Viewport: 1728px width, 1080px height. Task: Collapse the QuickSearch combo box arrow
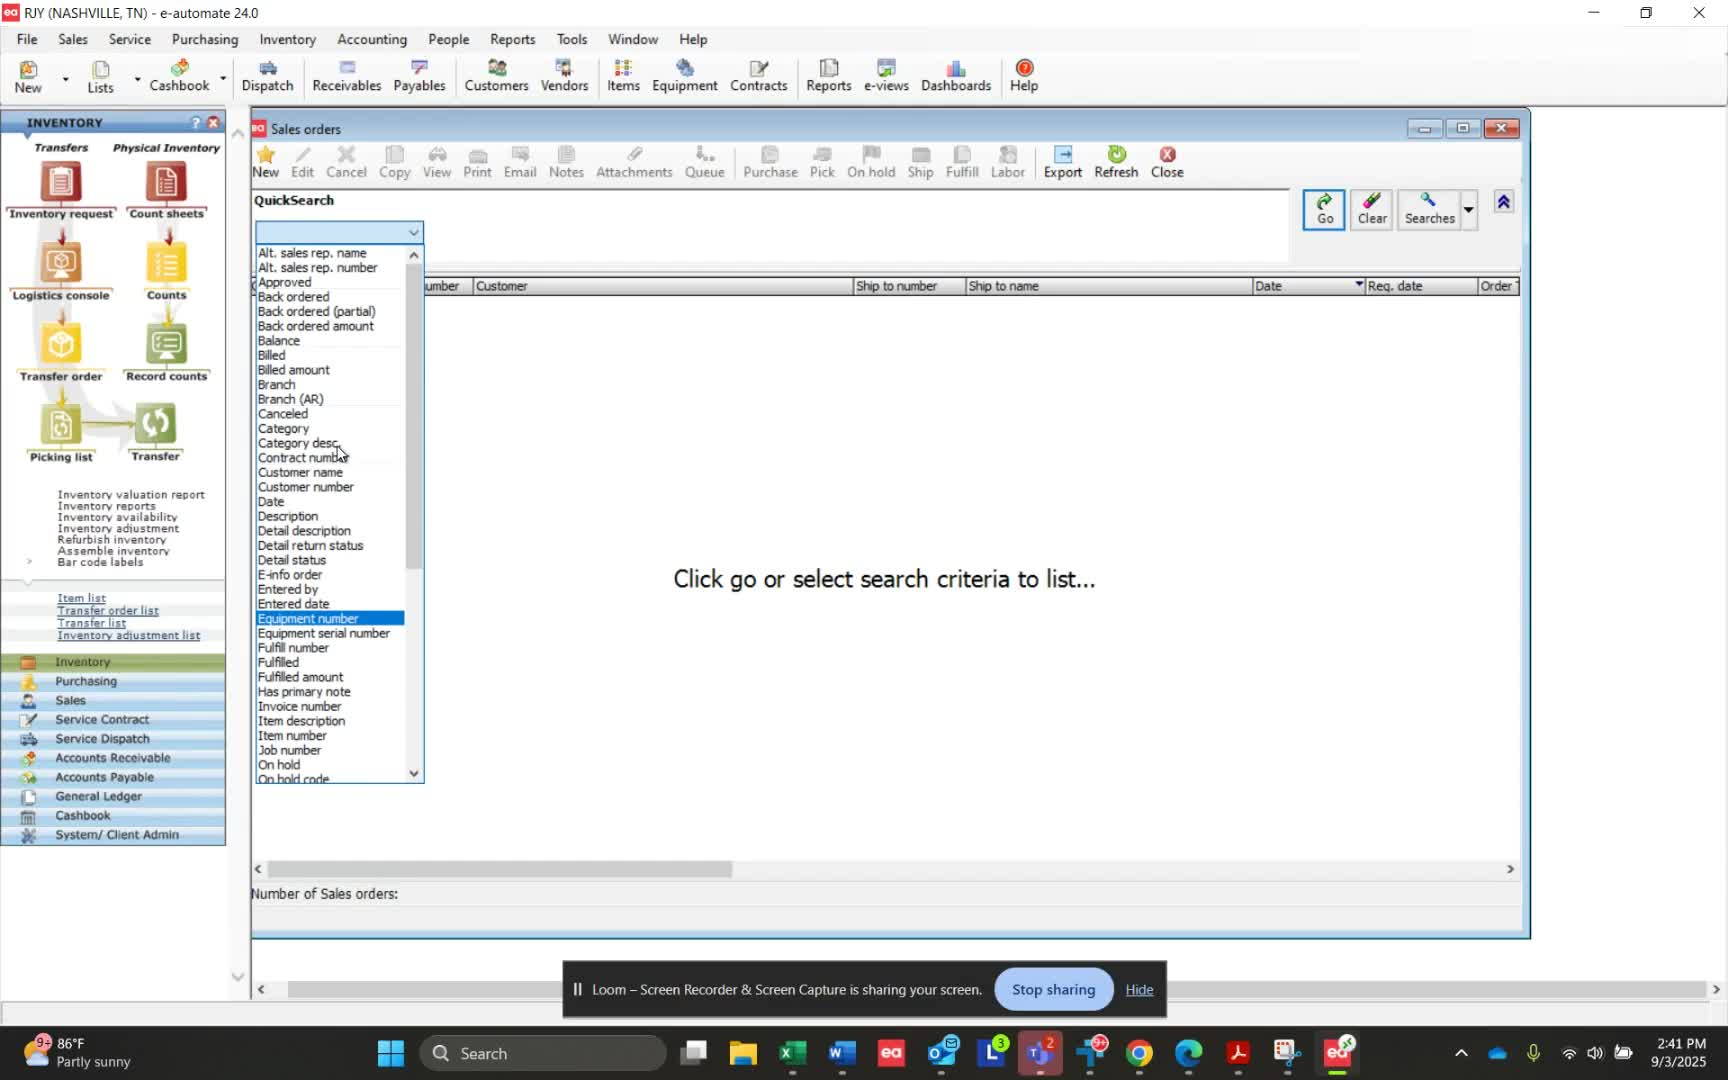tap(413, 233)
